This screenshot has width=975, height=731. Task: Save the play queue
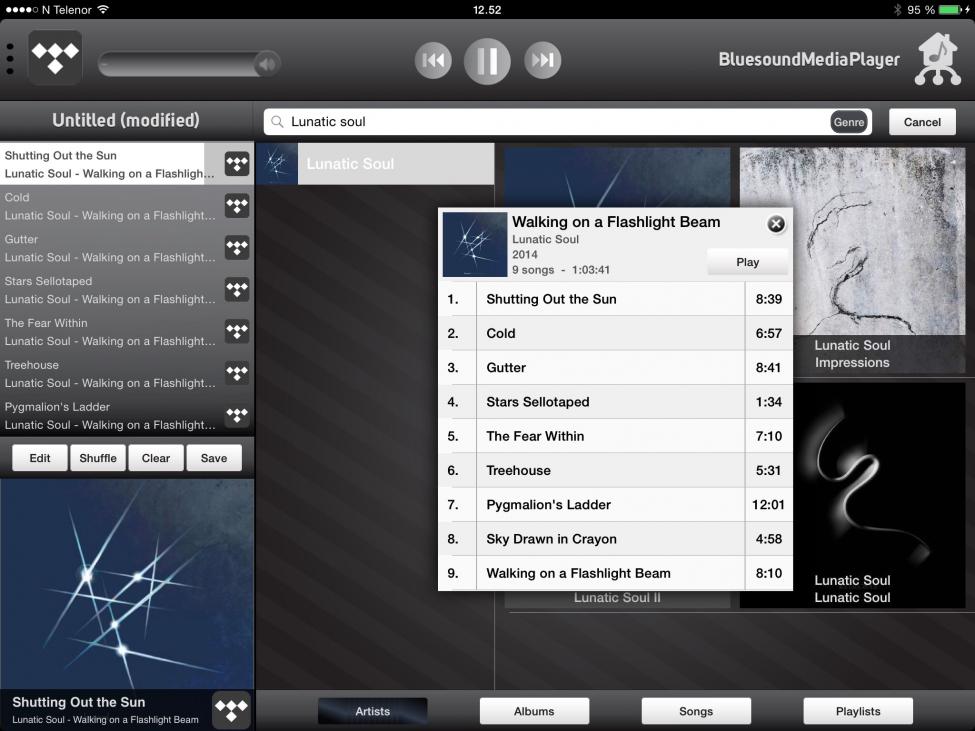point(214,458)
